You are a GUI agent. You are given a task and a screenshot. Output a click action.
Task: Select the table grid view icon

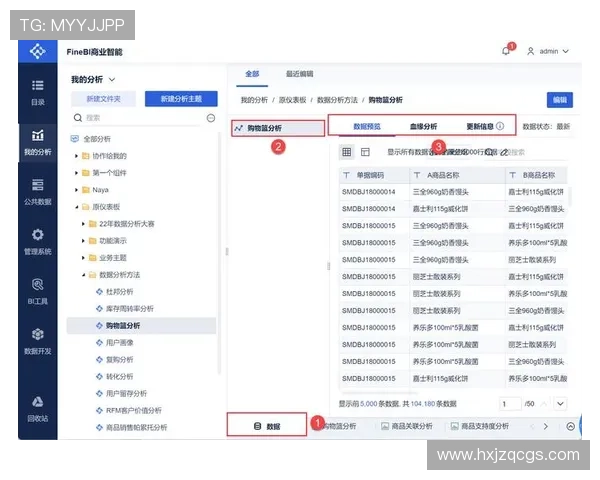coord(347,152)
